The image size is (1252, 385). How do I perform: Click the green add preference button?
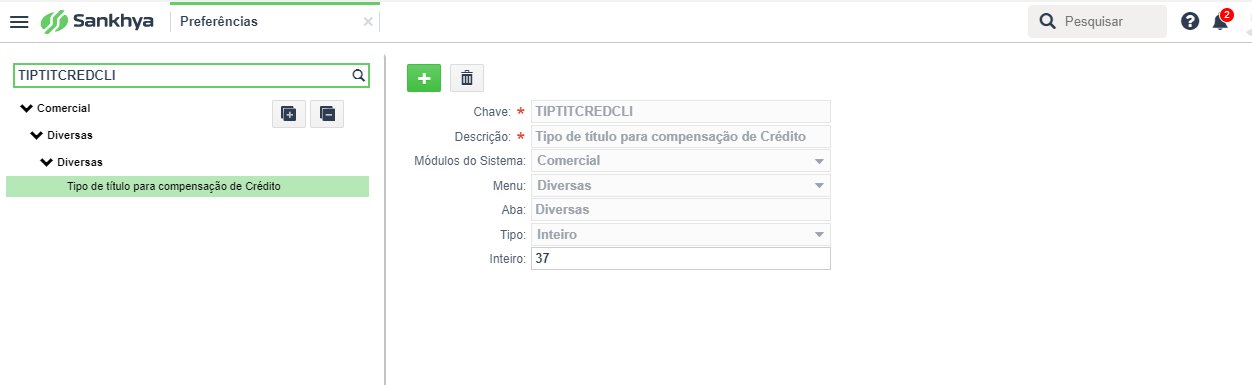point(424,77)
